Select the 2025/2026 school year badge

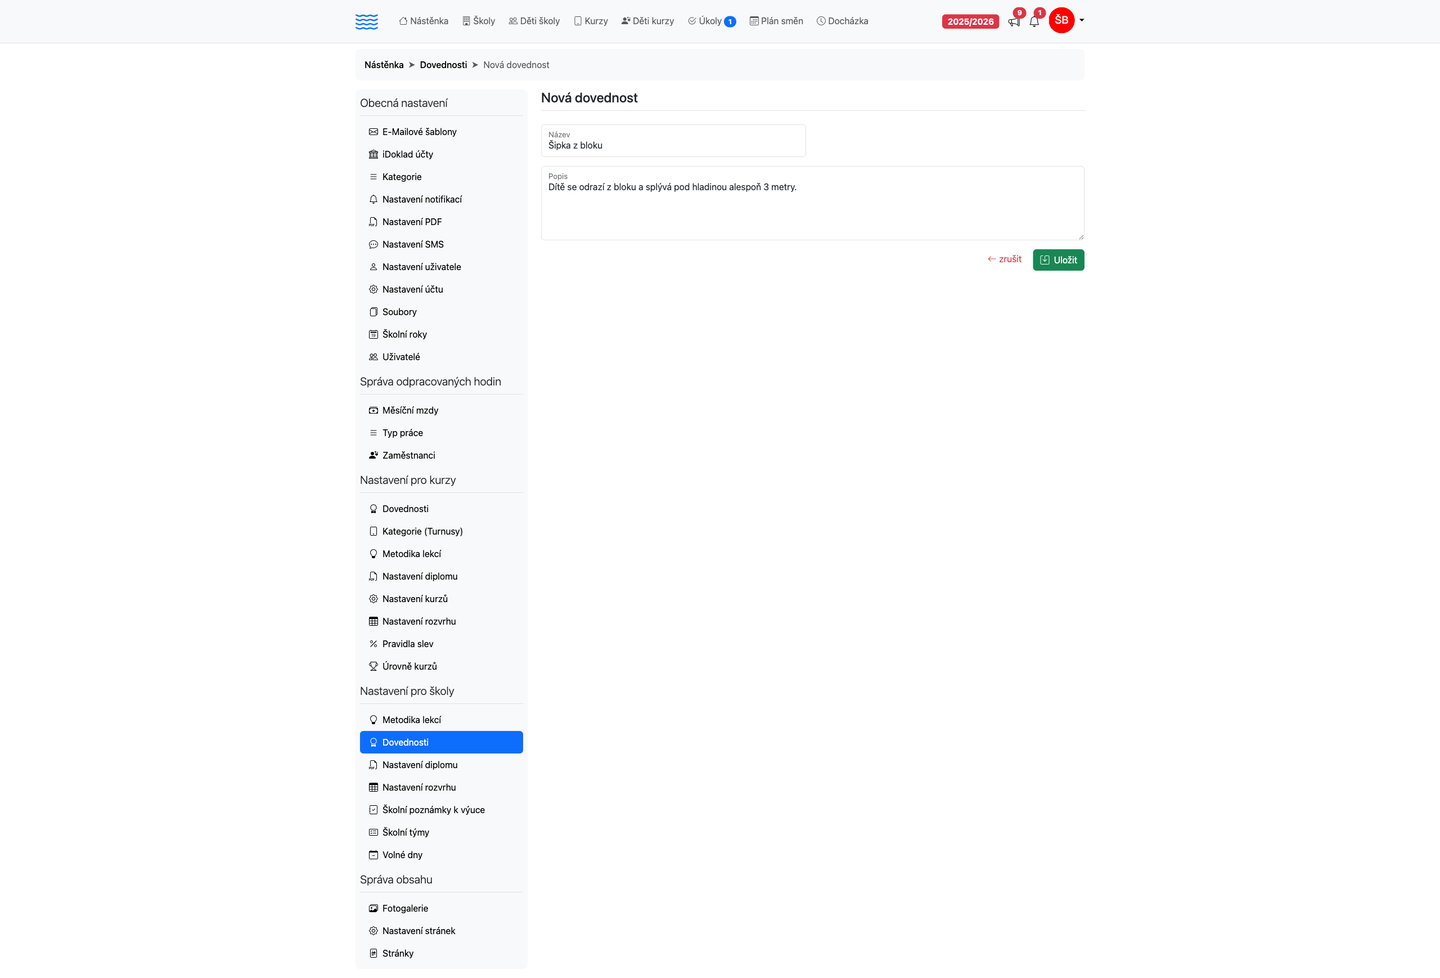point(970,21)
